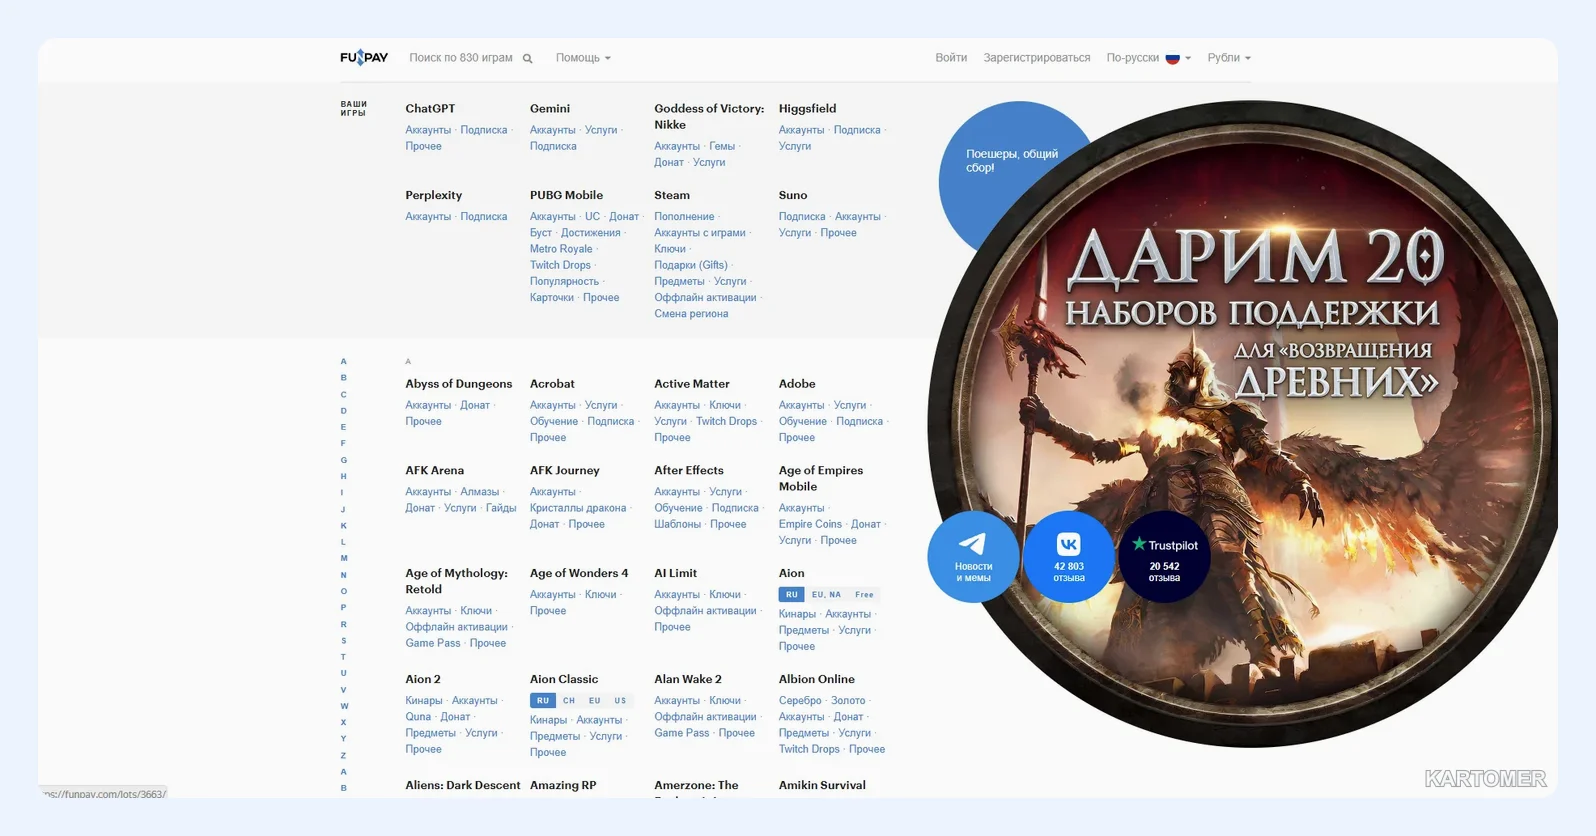Open "Кристаллы дракона" under AFK Journey
Screen dimensions: 1596x836
[578, 508]
